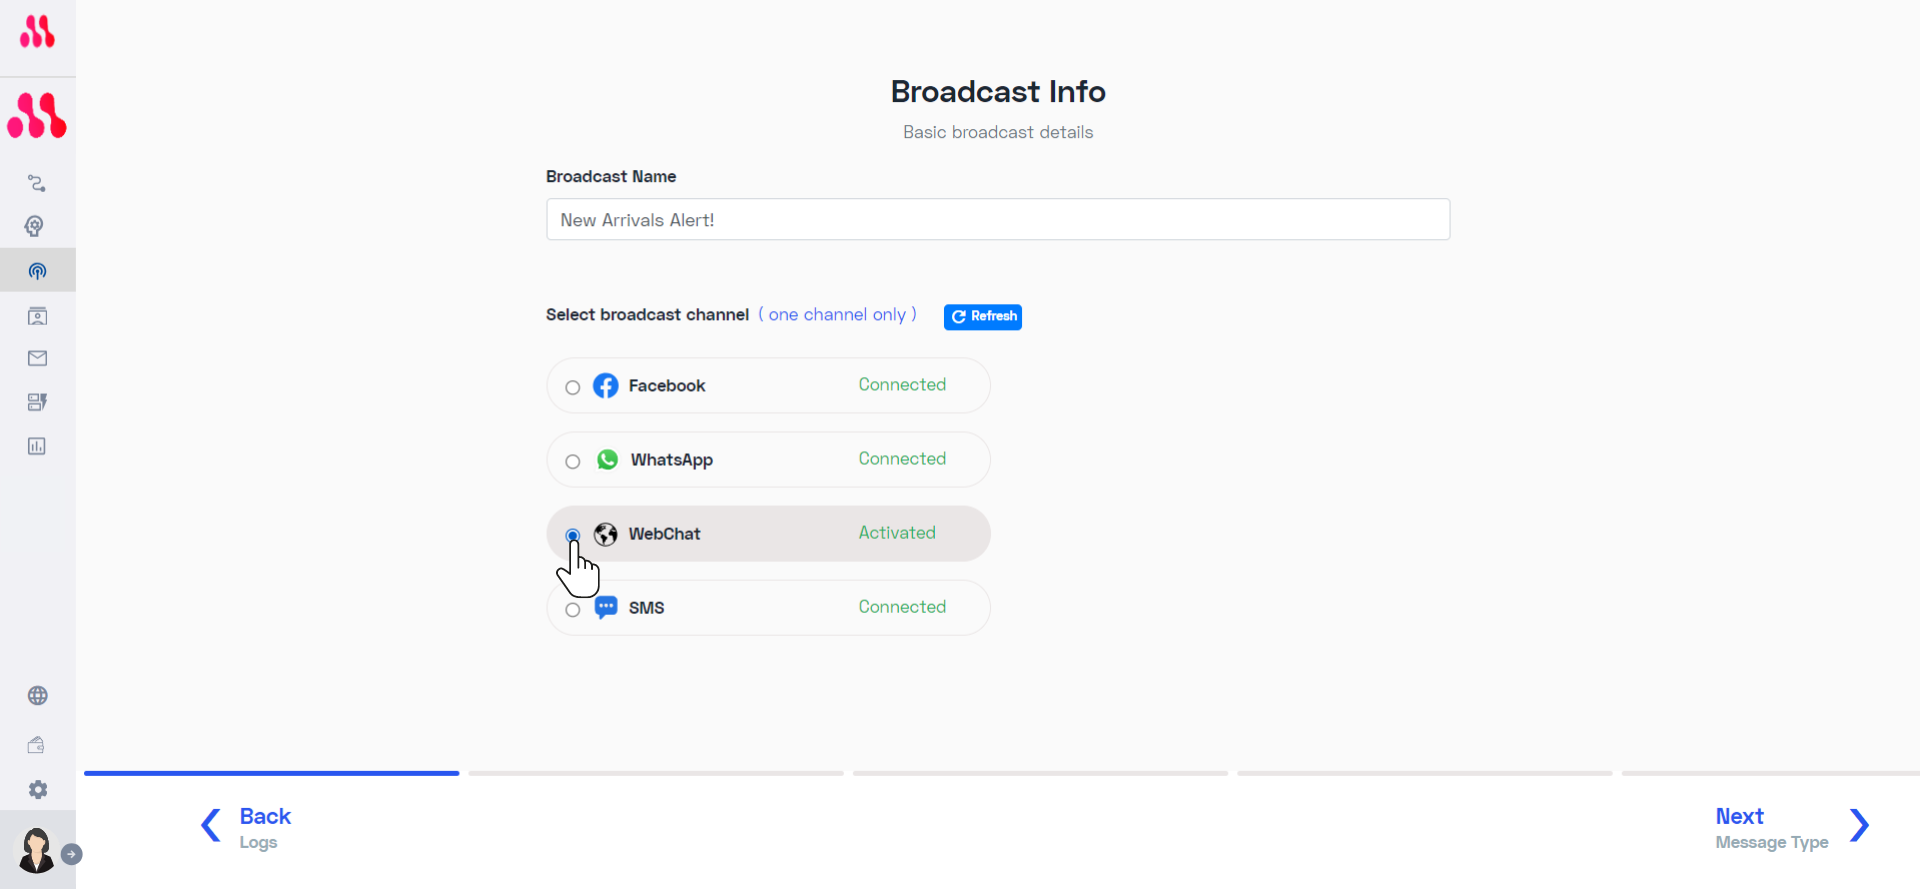The image size is (1920, 889).
Task: Open the AI brain icon in sidebar
Action: click(35, 226)
